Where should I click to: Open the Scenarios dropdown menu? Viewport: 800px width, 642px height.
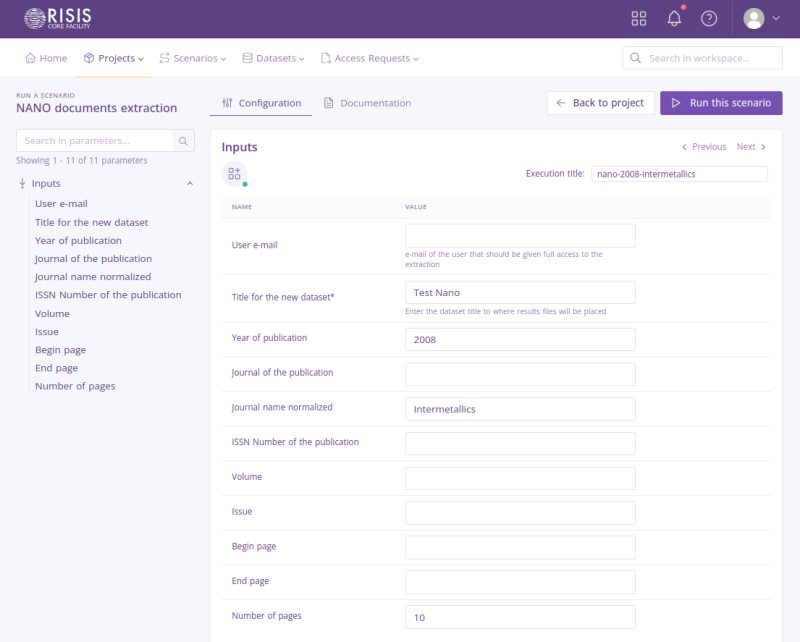point(192,58)
